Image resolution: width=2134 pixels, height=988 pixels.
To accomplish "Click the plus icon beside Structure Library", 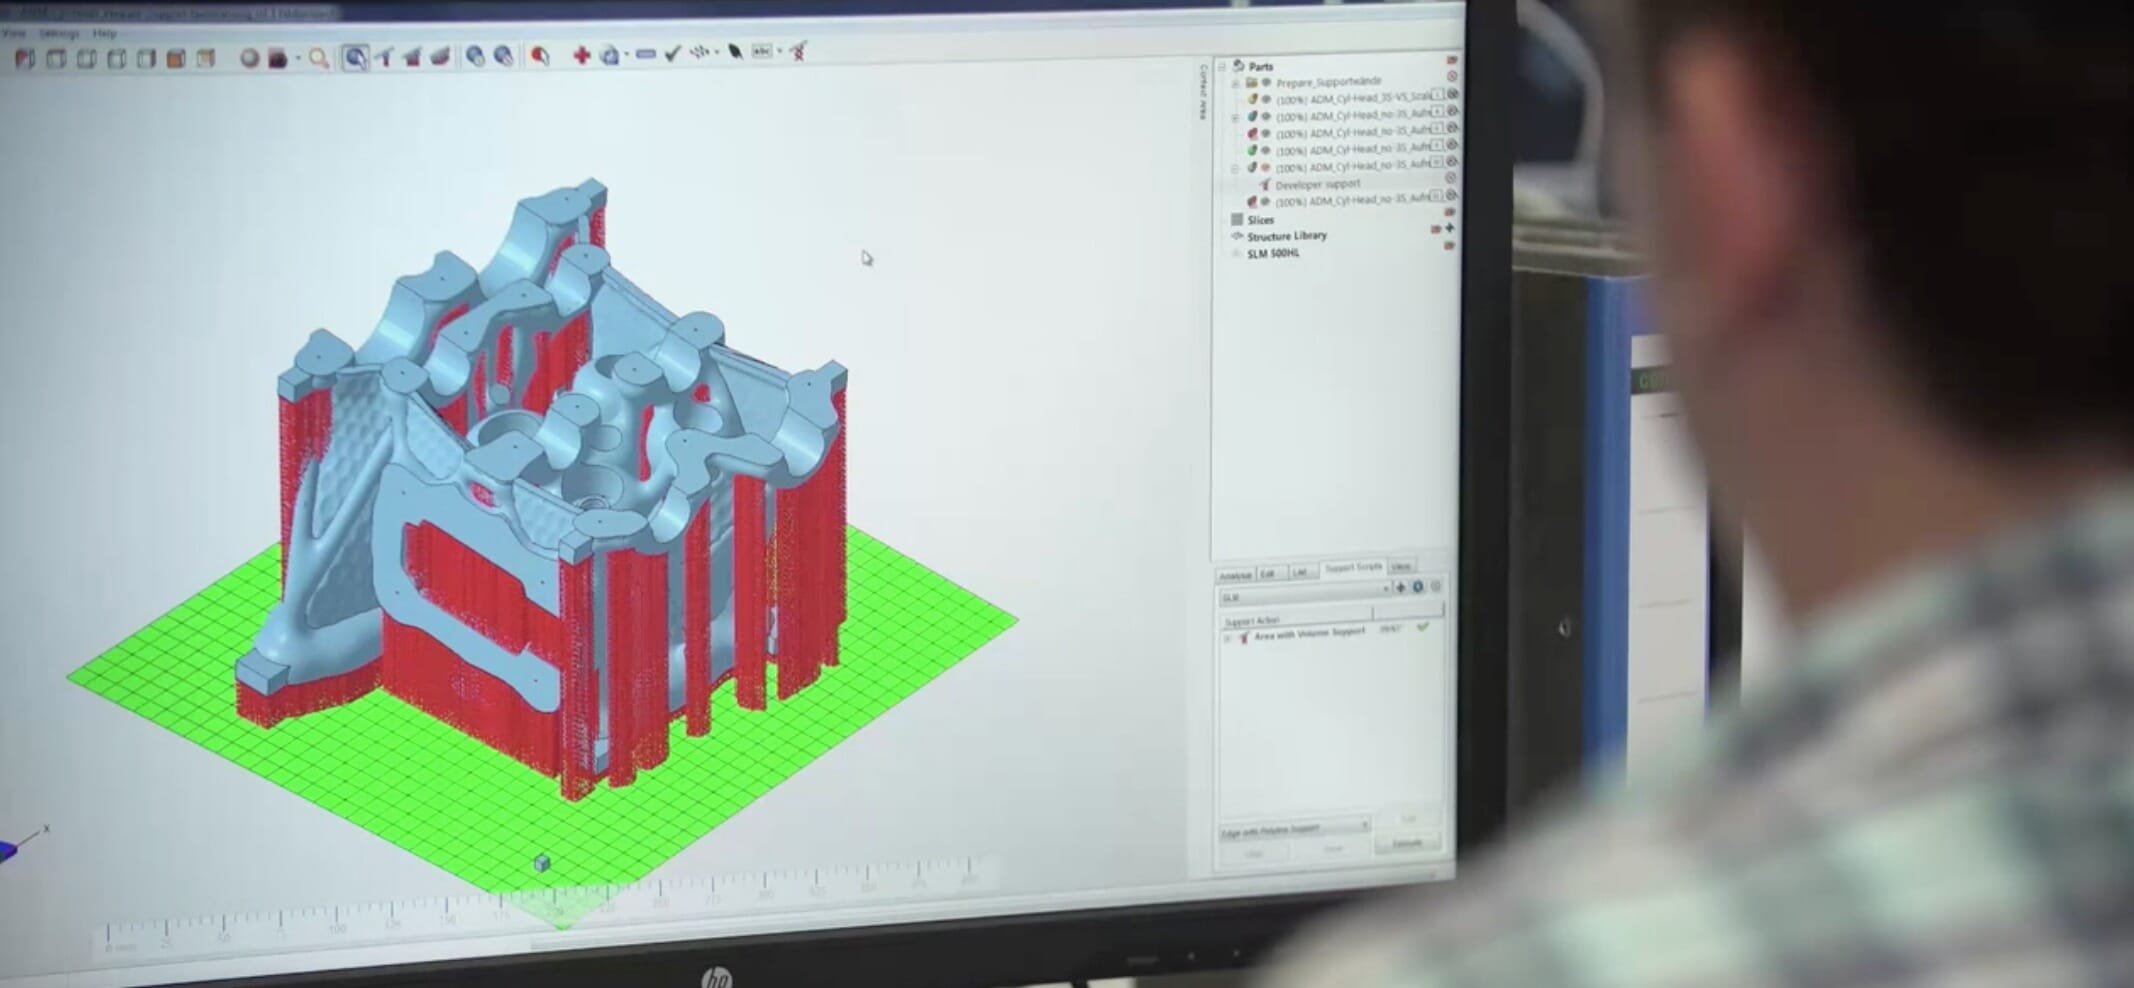I will coord(1449,228).
